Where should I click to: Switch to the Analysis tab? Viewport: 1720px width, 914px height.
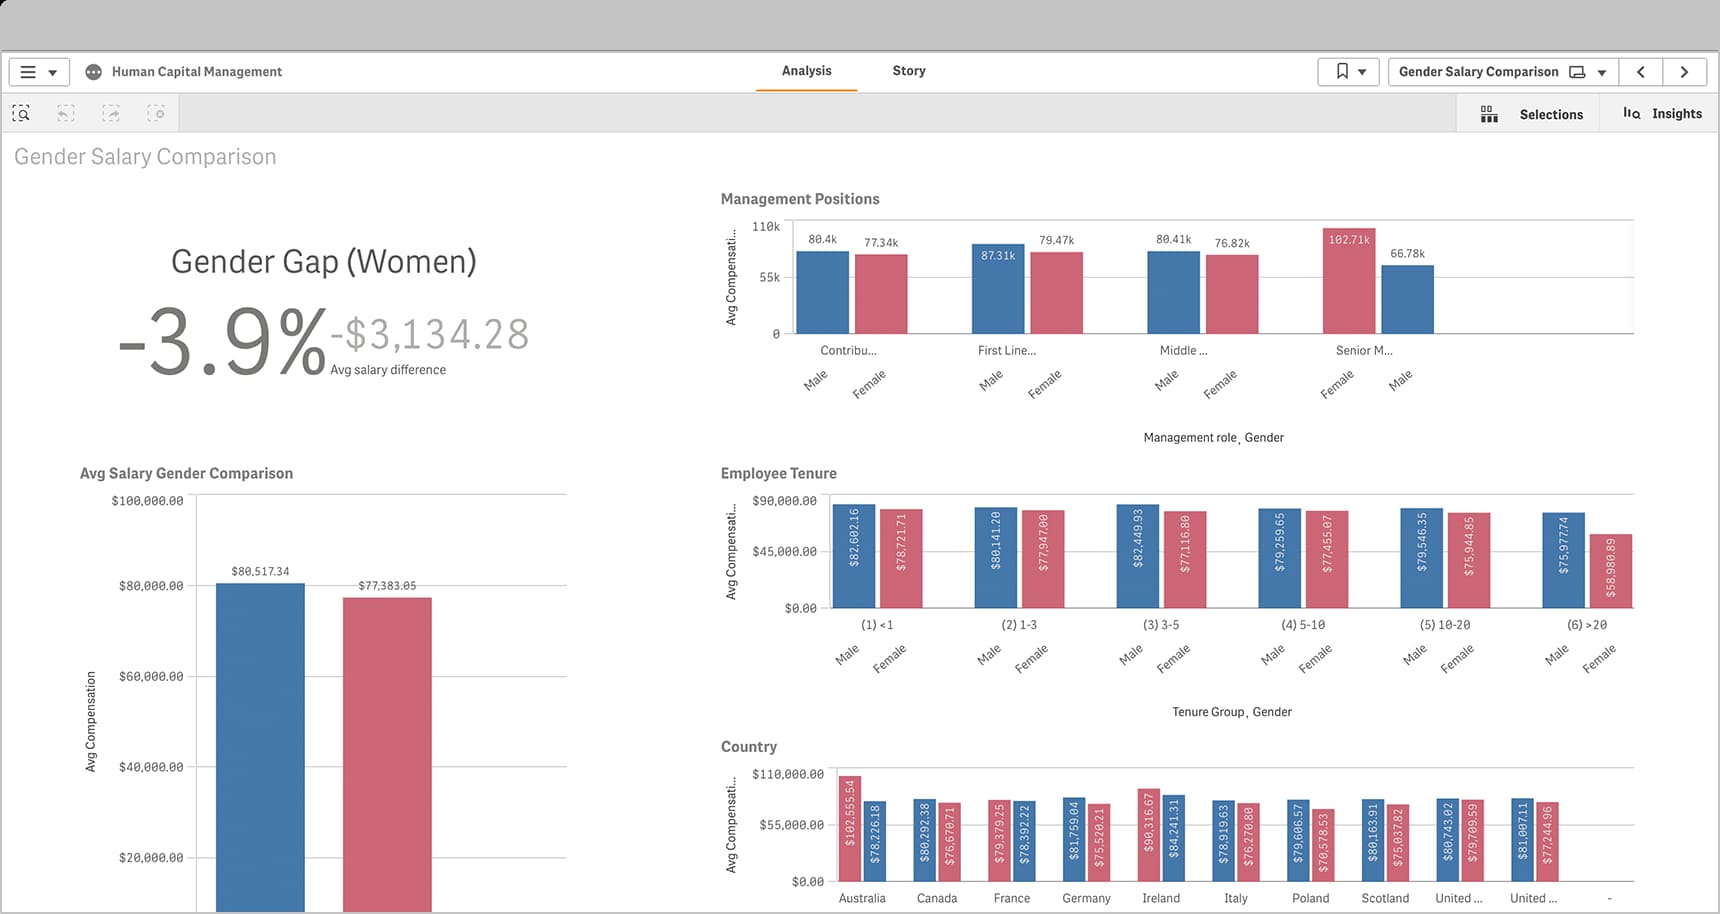(x=805, y=70)
